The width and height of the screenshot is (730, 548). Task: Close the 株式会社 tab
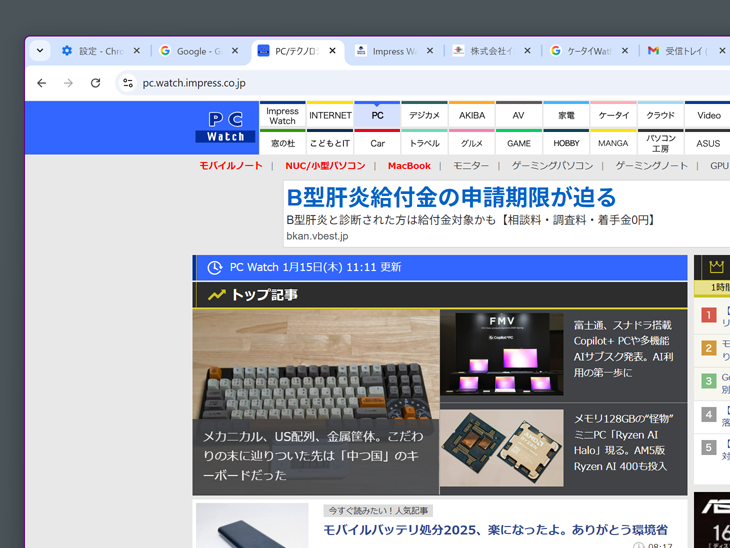pyautogui.click(x=527, y=51)
